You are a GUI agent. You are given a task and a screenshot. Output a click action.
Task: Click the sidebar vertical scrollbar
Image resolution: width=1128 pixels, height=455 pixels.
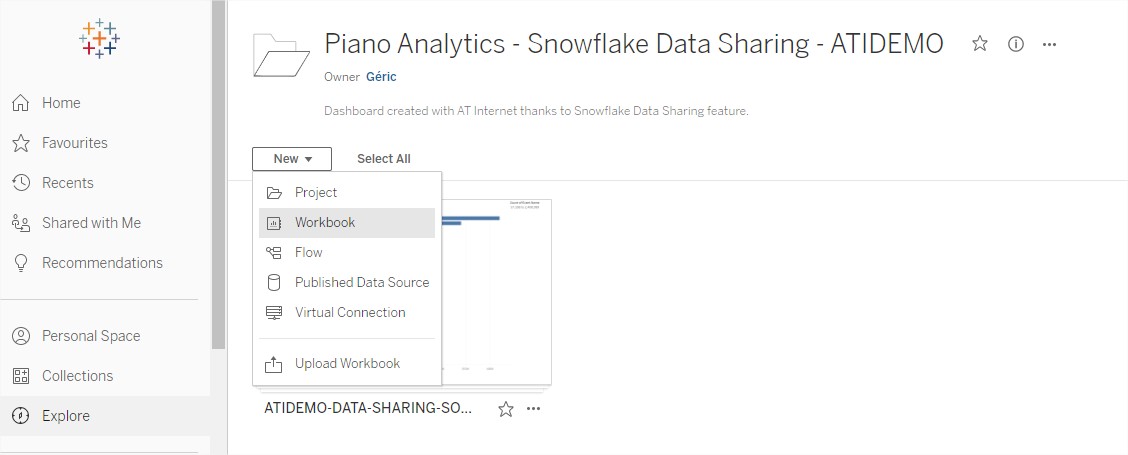tap(219, 175)
